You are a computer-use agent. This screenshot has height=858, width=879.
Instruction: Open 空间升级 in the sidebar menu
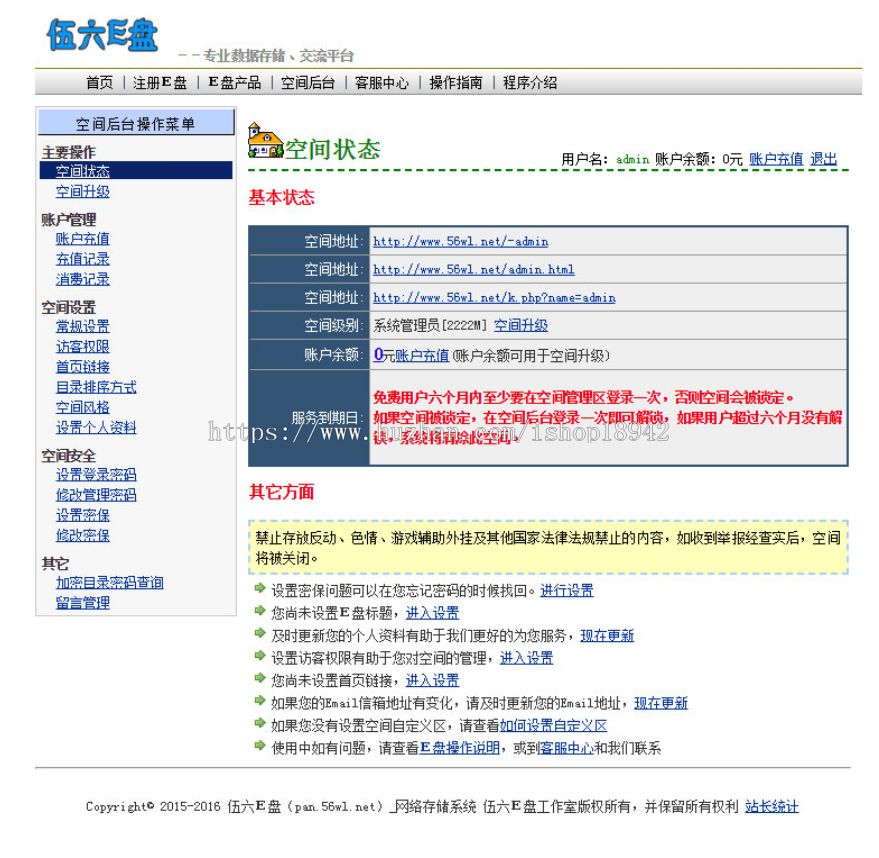pos(82,191)
